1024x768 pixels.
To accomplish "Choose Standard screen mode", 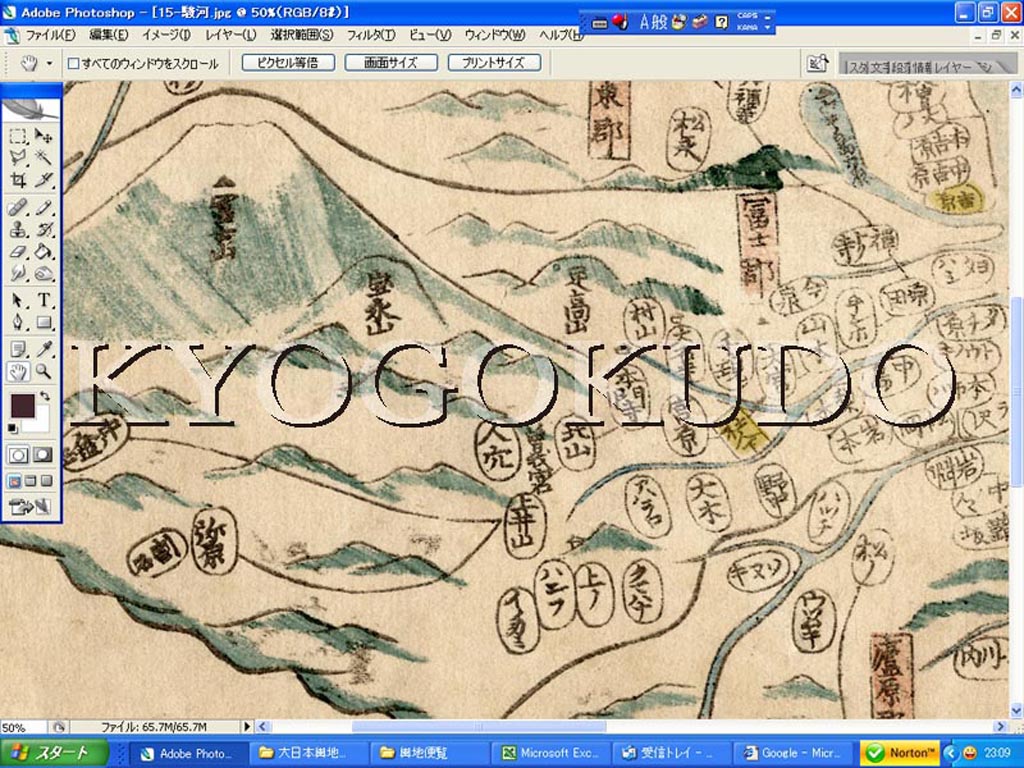I will (14, 481).
